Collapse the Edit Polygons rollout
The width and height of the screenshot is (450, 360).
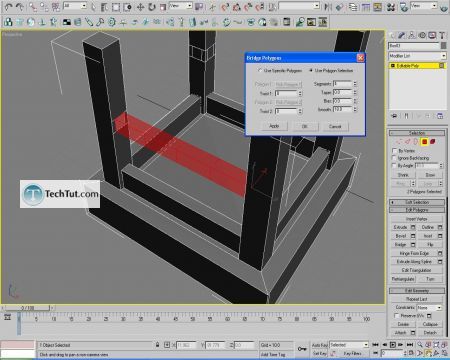417,210
